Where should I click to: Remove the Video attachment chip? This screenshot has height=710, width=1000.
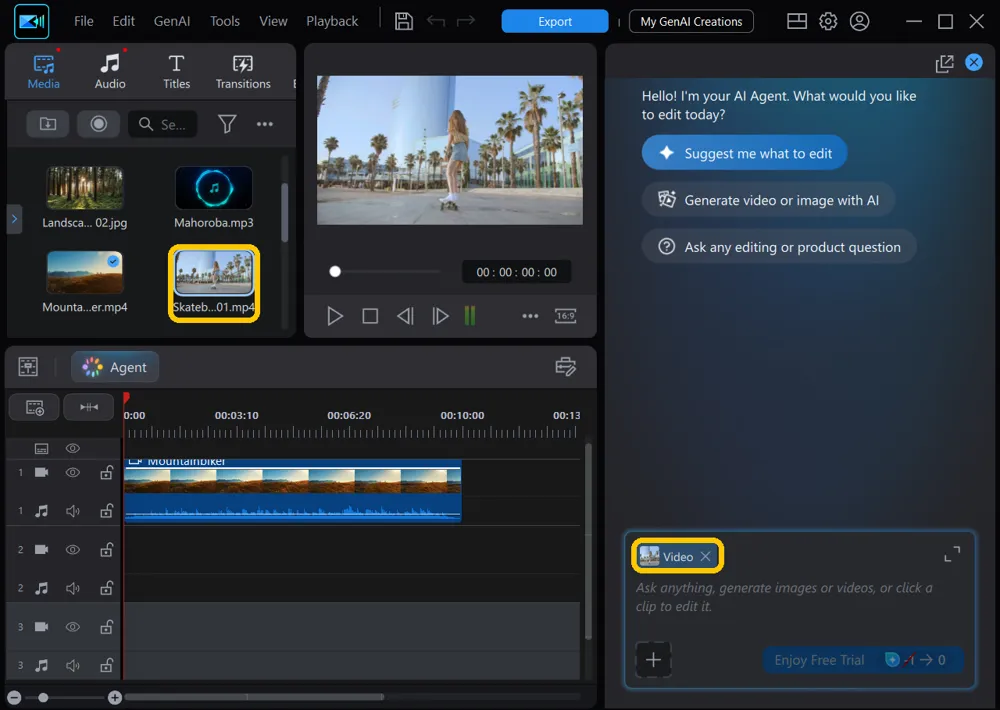[705, 556]
